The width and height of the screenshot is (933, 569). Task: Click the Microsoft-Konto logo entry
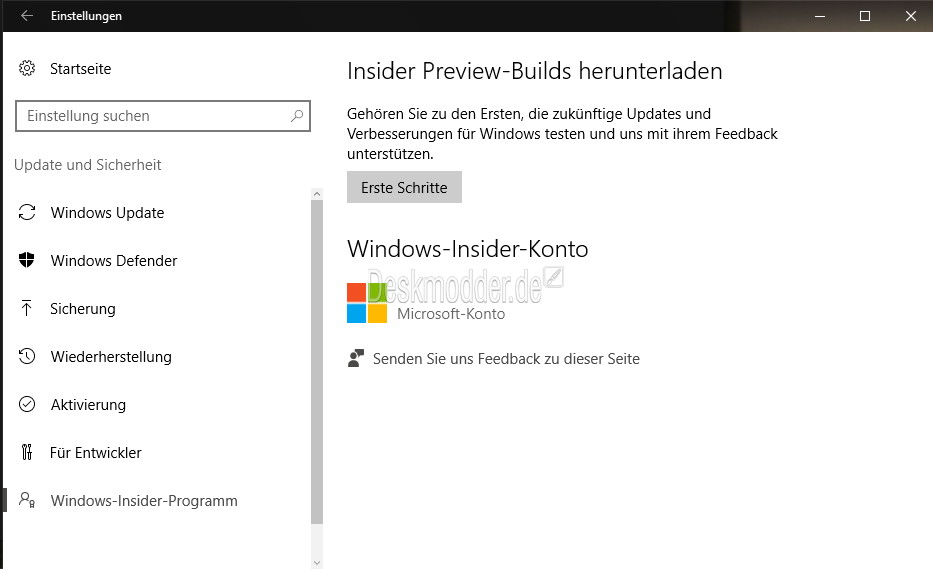426,303
